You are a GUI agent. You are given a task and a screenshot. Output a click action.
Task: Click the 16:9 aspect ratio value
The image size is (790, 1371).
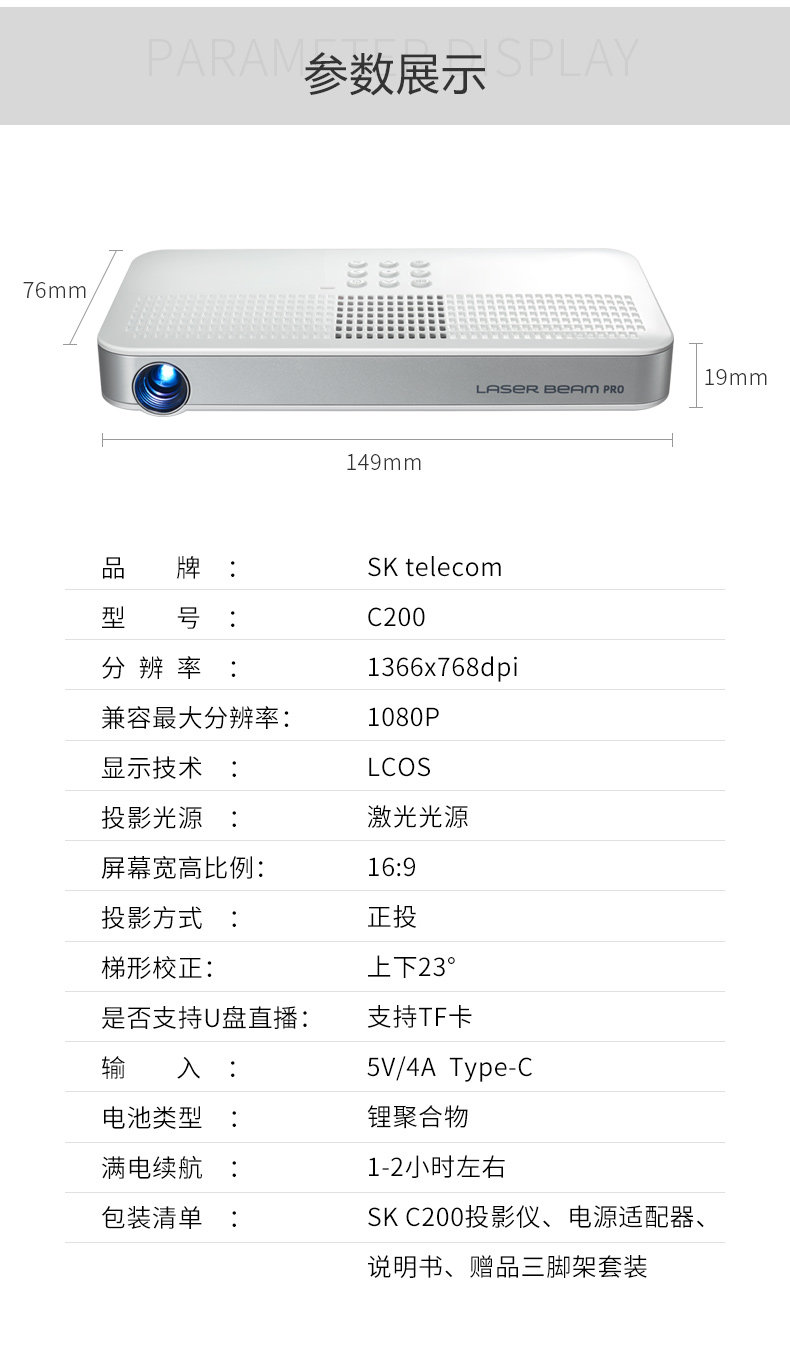click(x=391, y=867)
